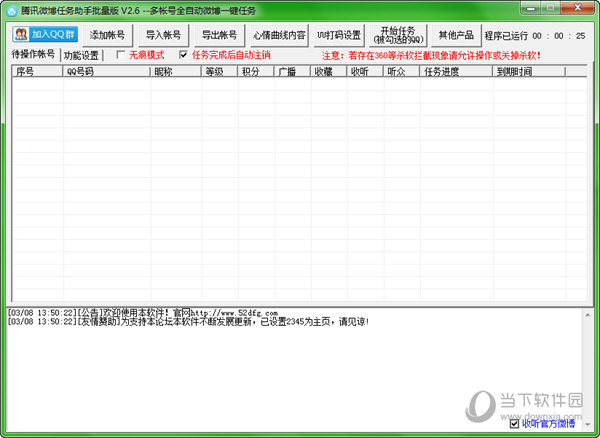The width and height of the screenshot is (600, 438).
Task: Click 导入帐号 to import accounts
Action: click(x=163, y=35)
